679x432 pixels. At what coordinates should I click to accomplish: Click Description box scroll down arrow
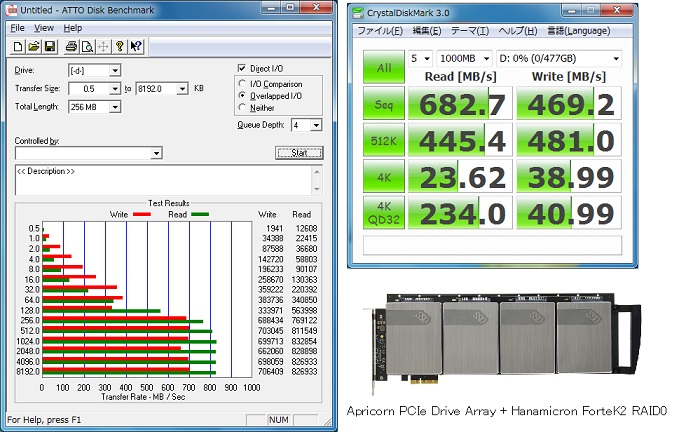[317, 189]
